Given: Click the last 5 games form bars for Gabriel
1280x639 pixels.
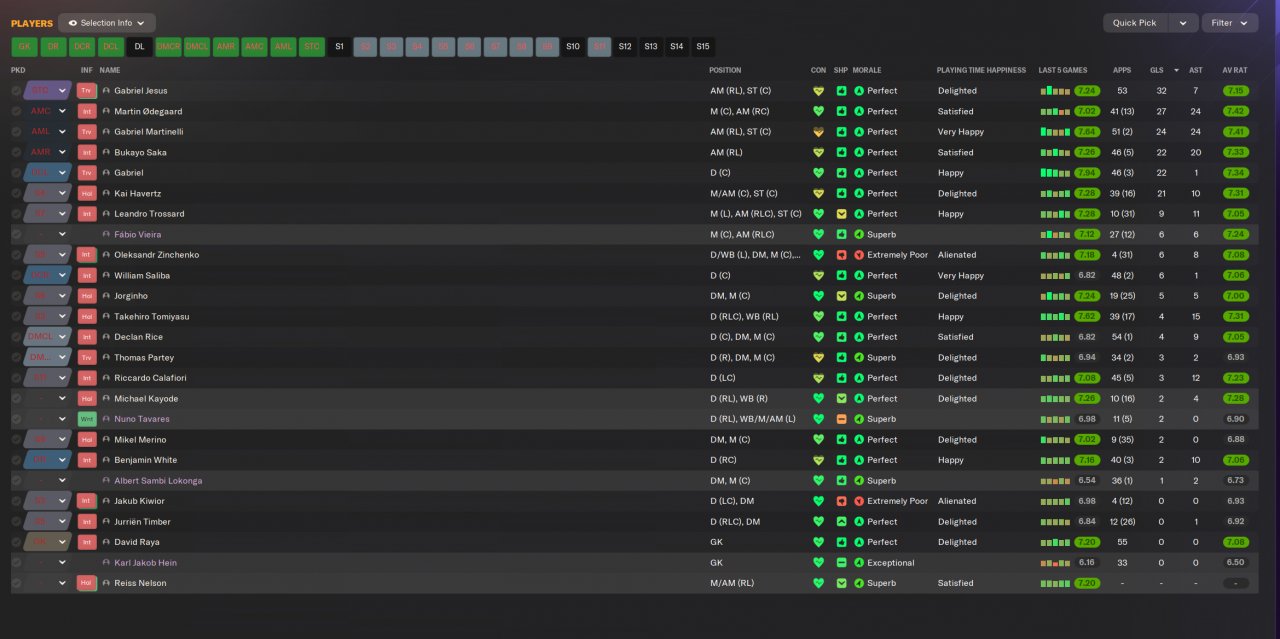Looking at the screenshot, I should (x=1055, y=173).
